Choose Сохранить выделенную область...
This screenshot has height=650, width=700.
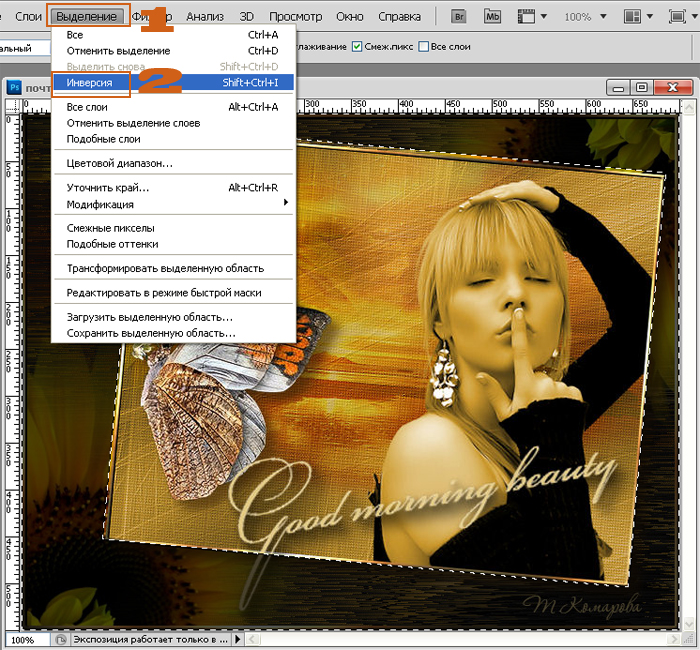point(173,333)
